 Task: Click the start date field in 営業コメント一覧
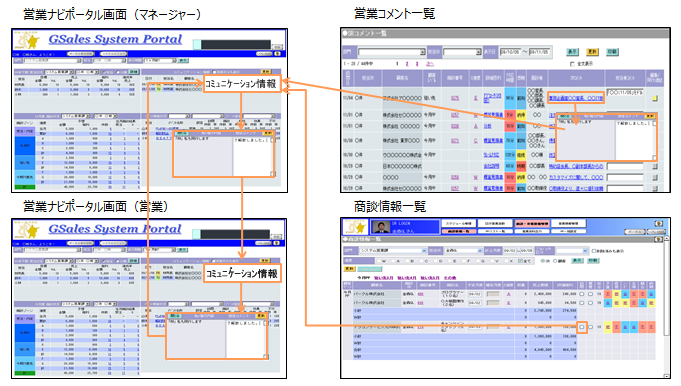(510, 52)
